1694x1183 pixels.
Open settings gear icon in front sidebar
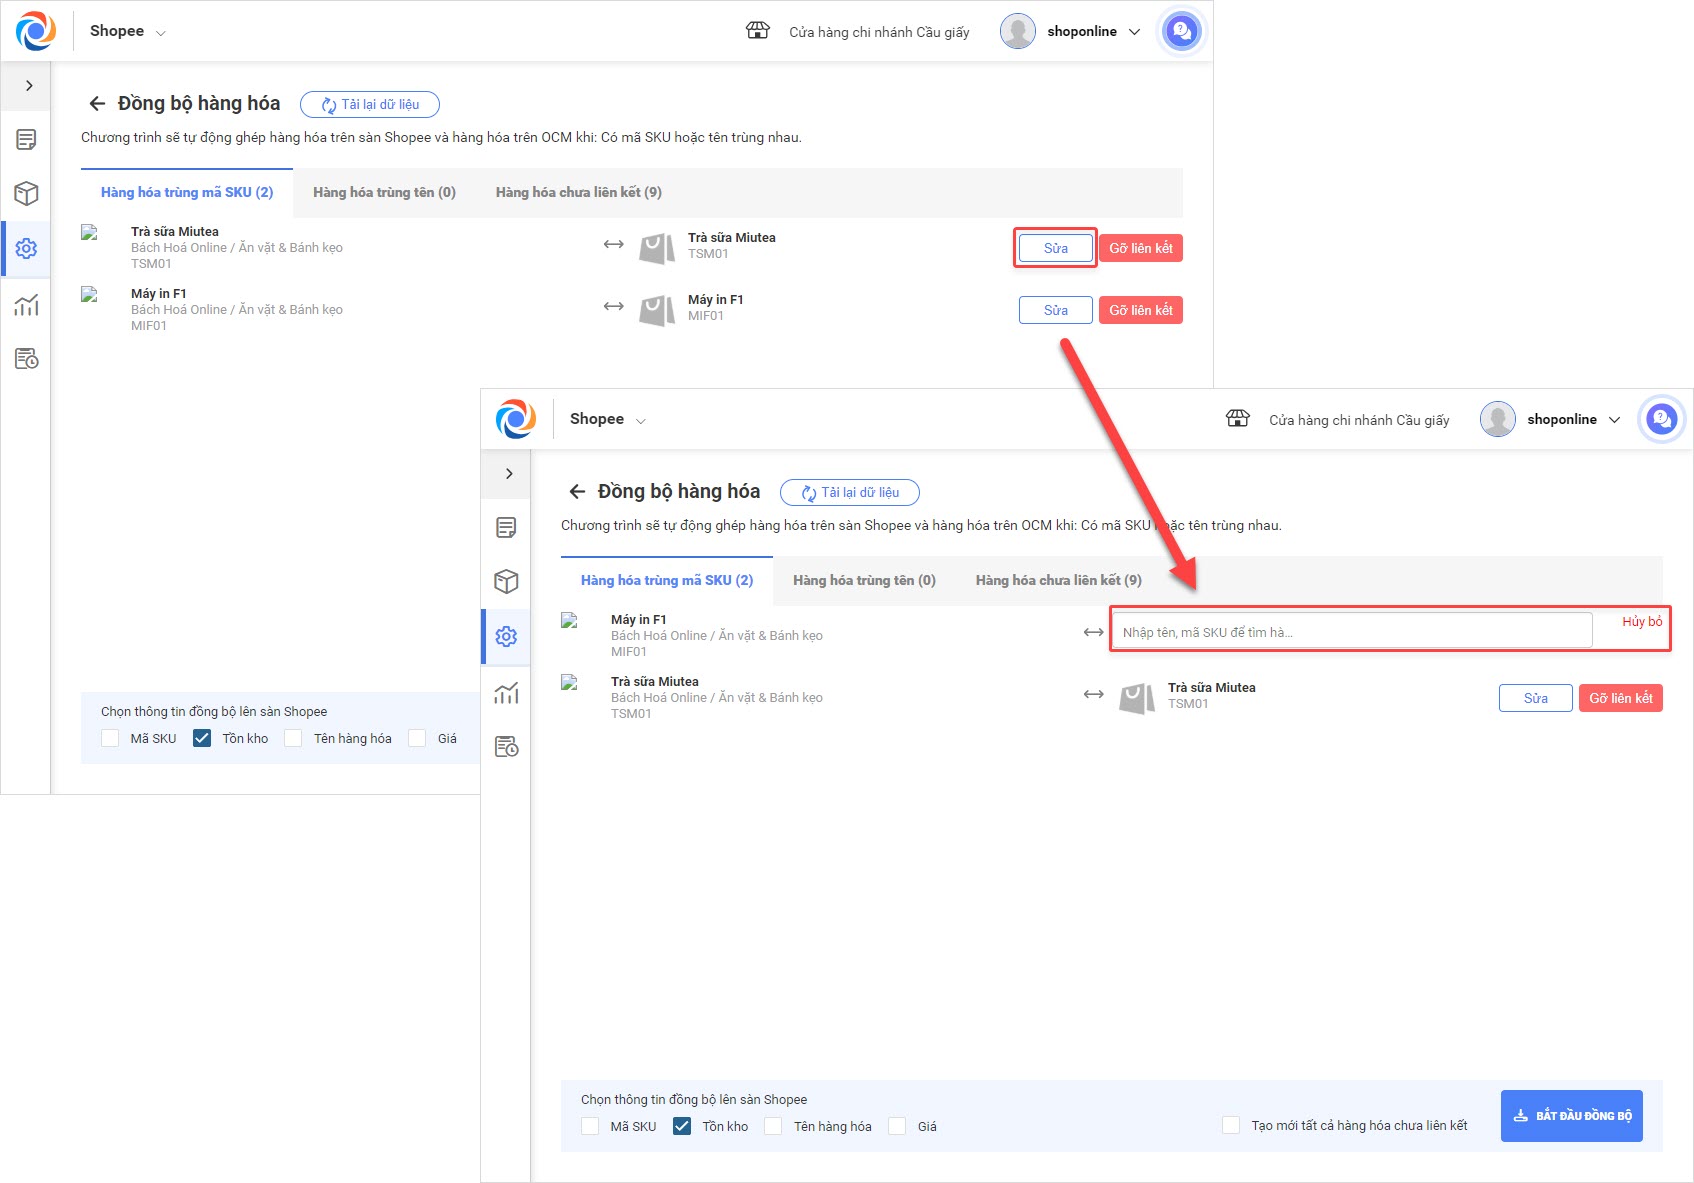pyautogui.click(x=506, y=636)
